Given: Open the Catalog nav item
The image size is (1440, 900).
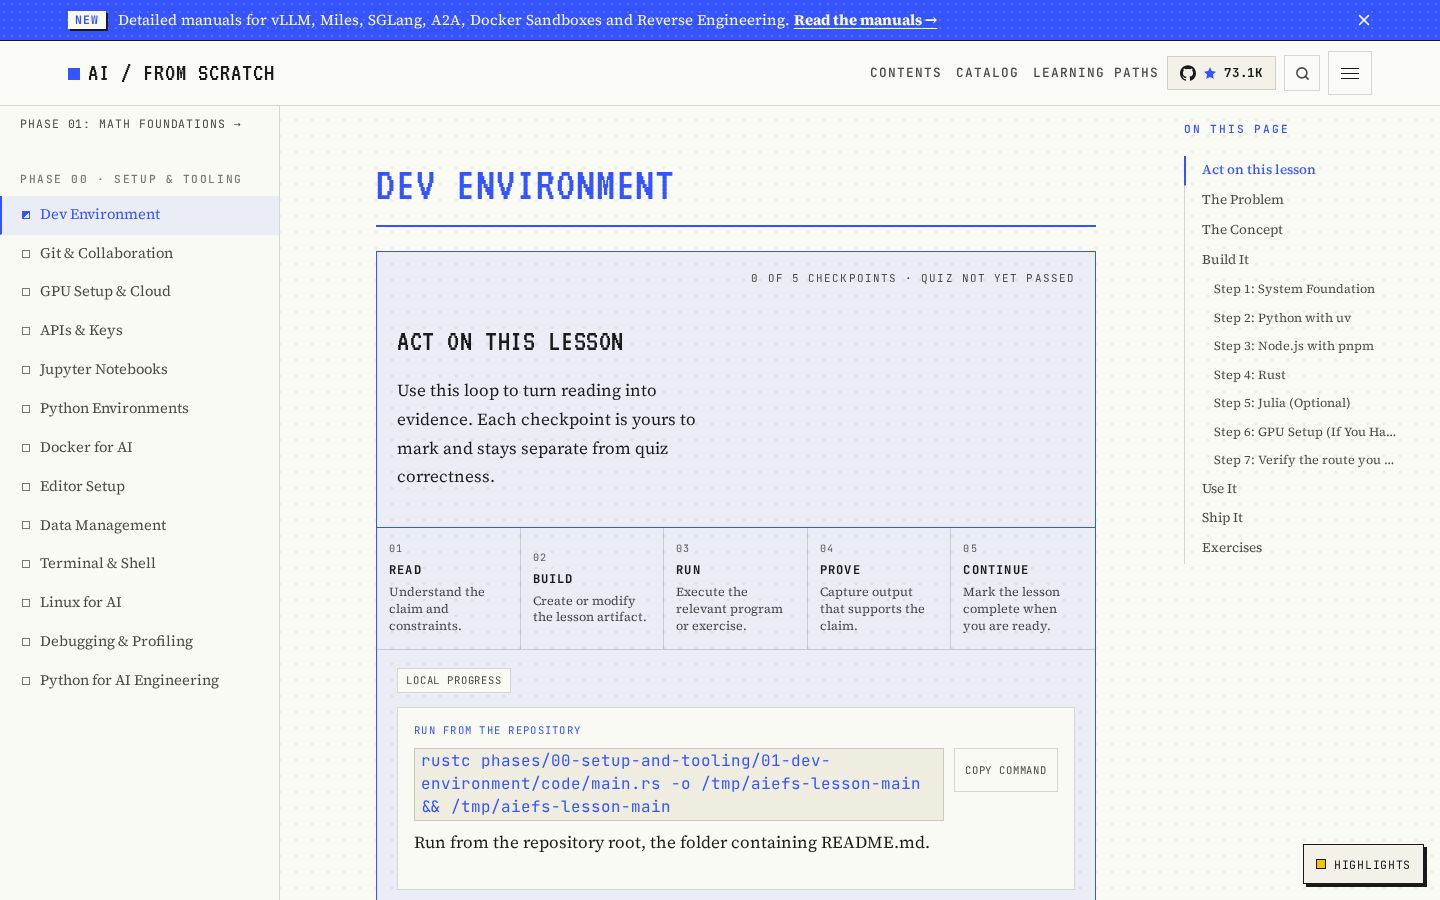Looking at the screenshot, I should pos(987,73).
